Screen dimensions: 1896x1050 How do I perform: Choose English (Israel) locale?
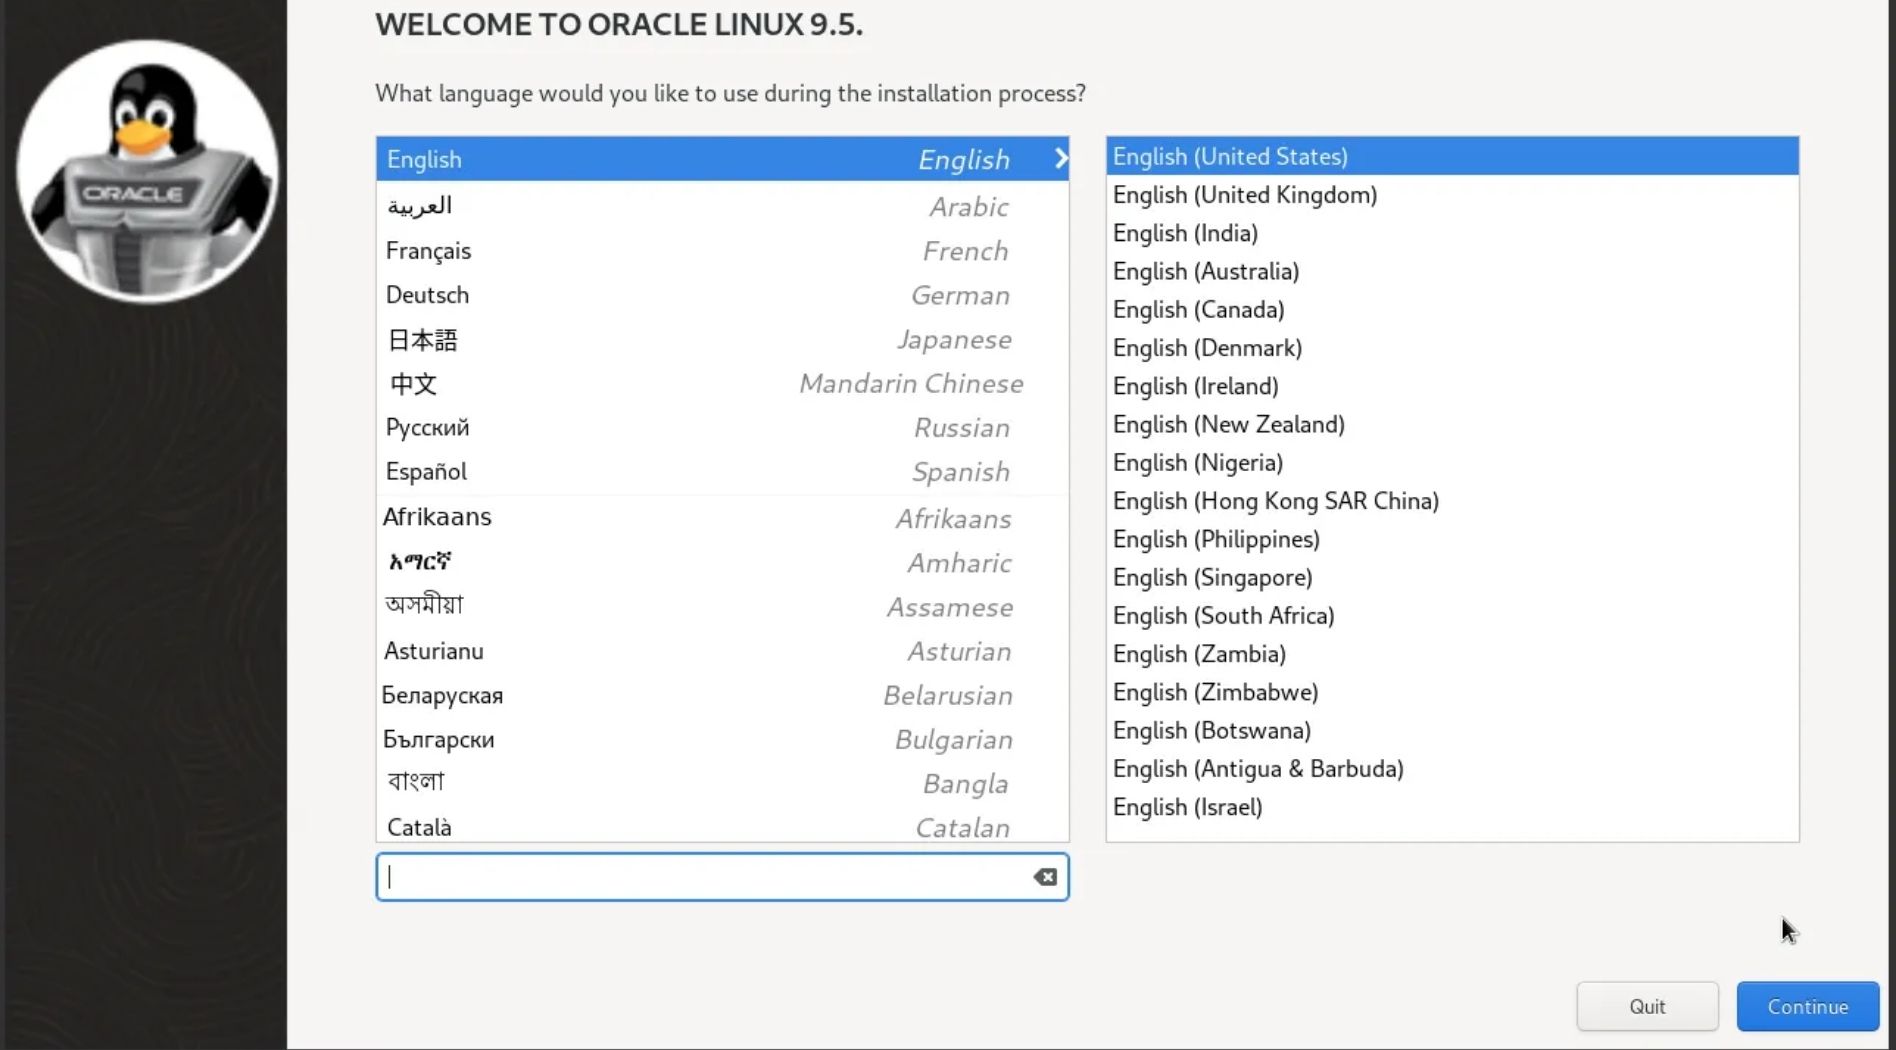point(1452,807)
